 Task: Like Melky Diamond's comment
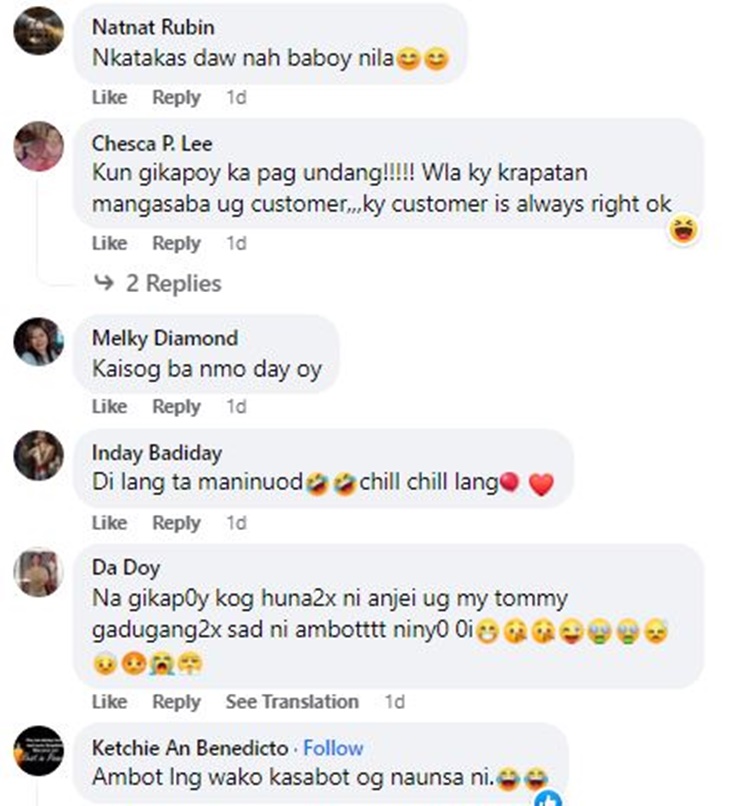pyautogui.click(x=109, y=407)
